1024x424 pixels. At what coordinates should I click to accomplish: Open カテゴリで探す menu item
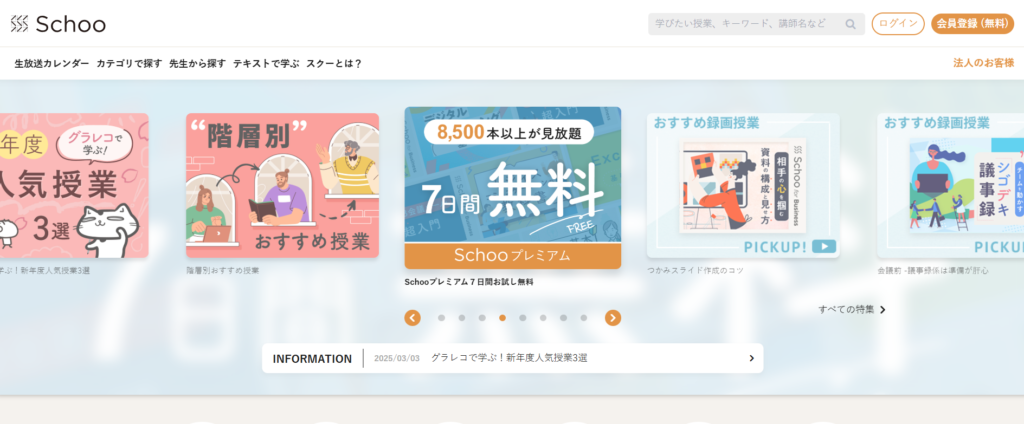click(129, 63)
